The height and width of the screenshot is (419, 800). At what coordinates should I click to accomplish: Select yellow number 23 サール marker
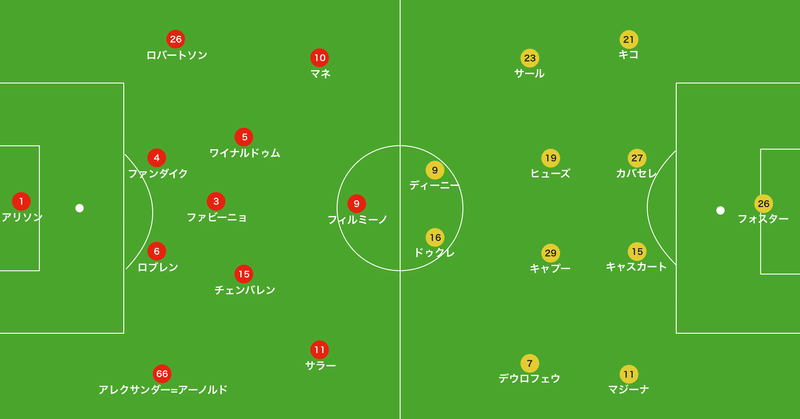pos(529,57)
